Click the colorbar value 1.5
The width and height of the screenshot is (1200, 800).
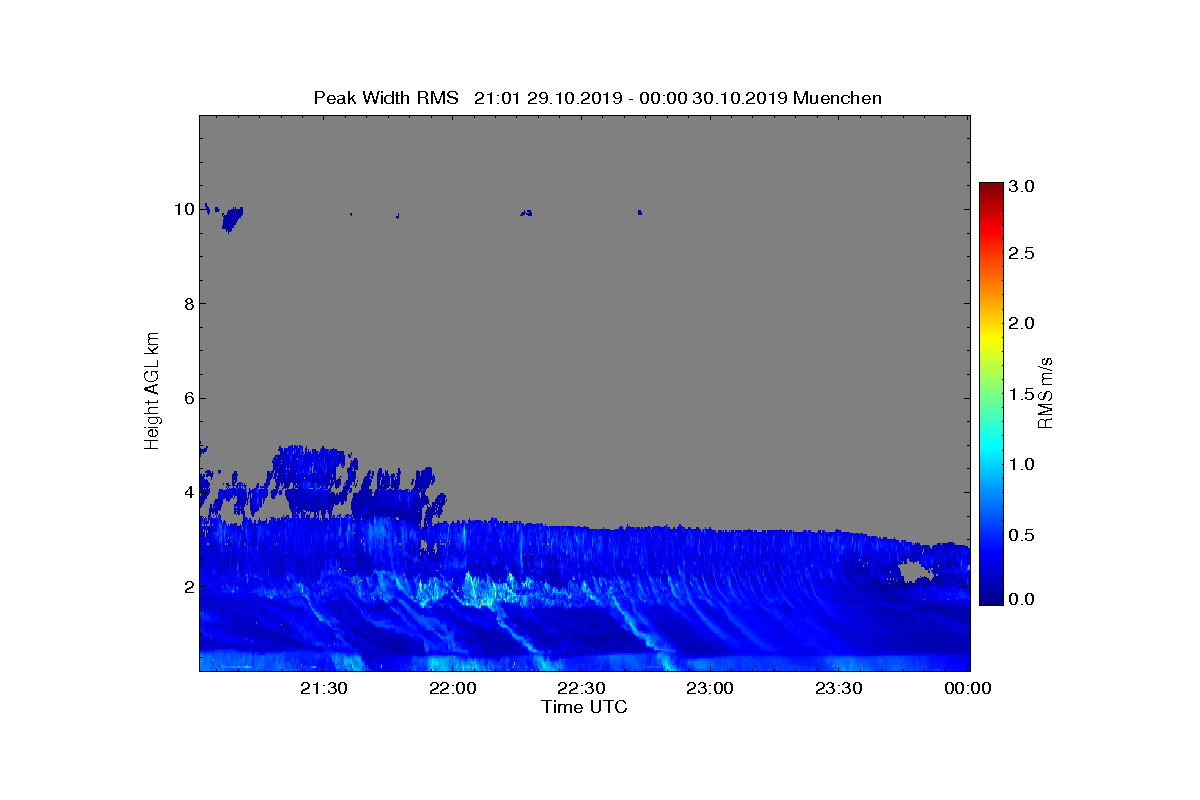[1021, 394]
